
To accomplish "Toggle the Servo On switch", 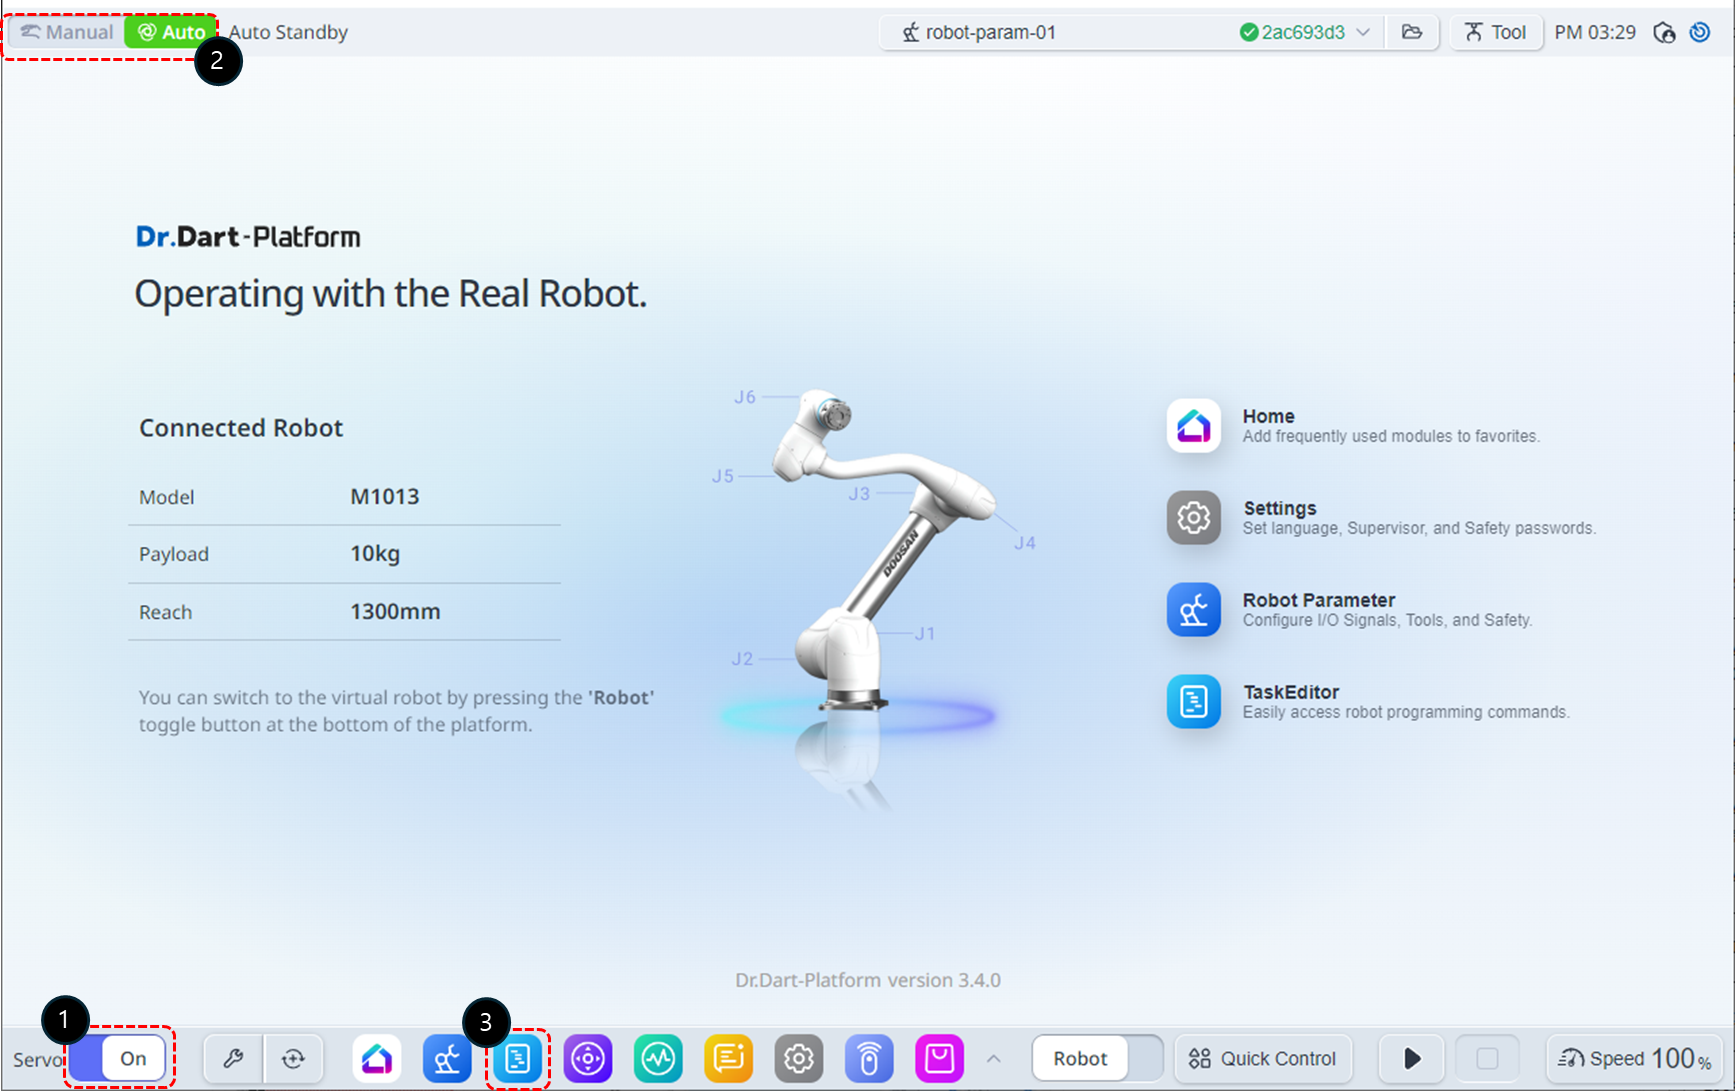I will click(x=119, y=1058).
